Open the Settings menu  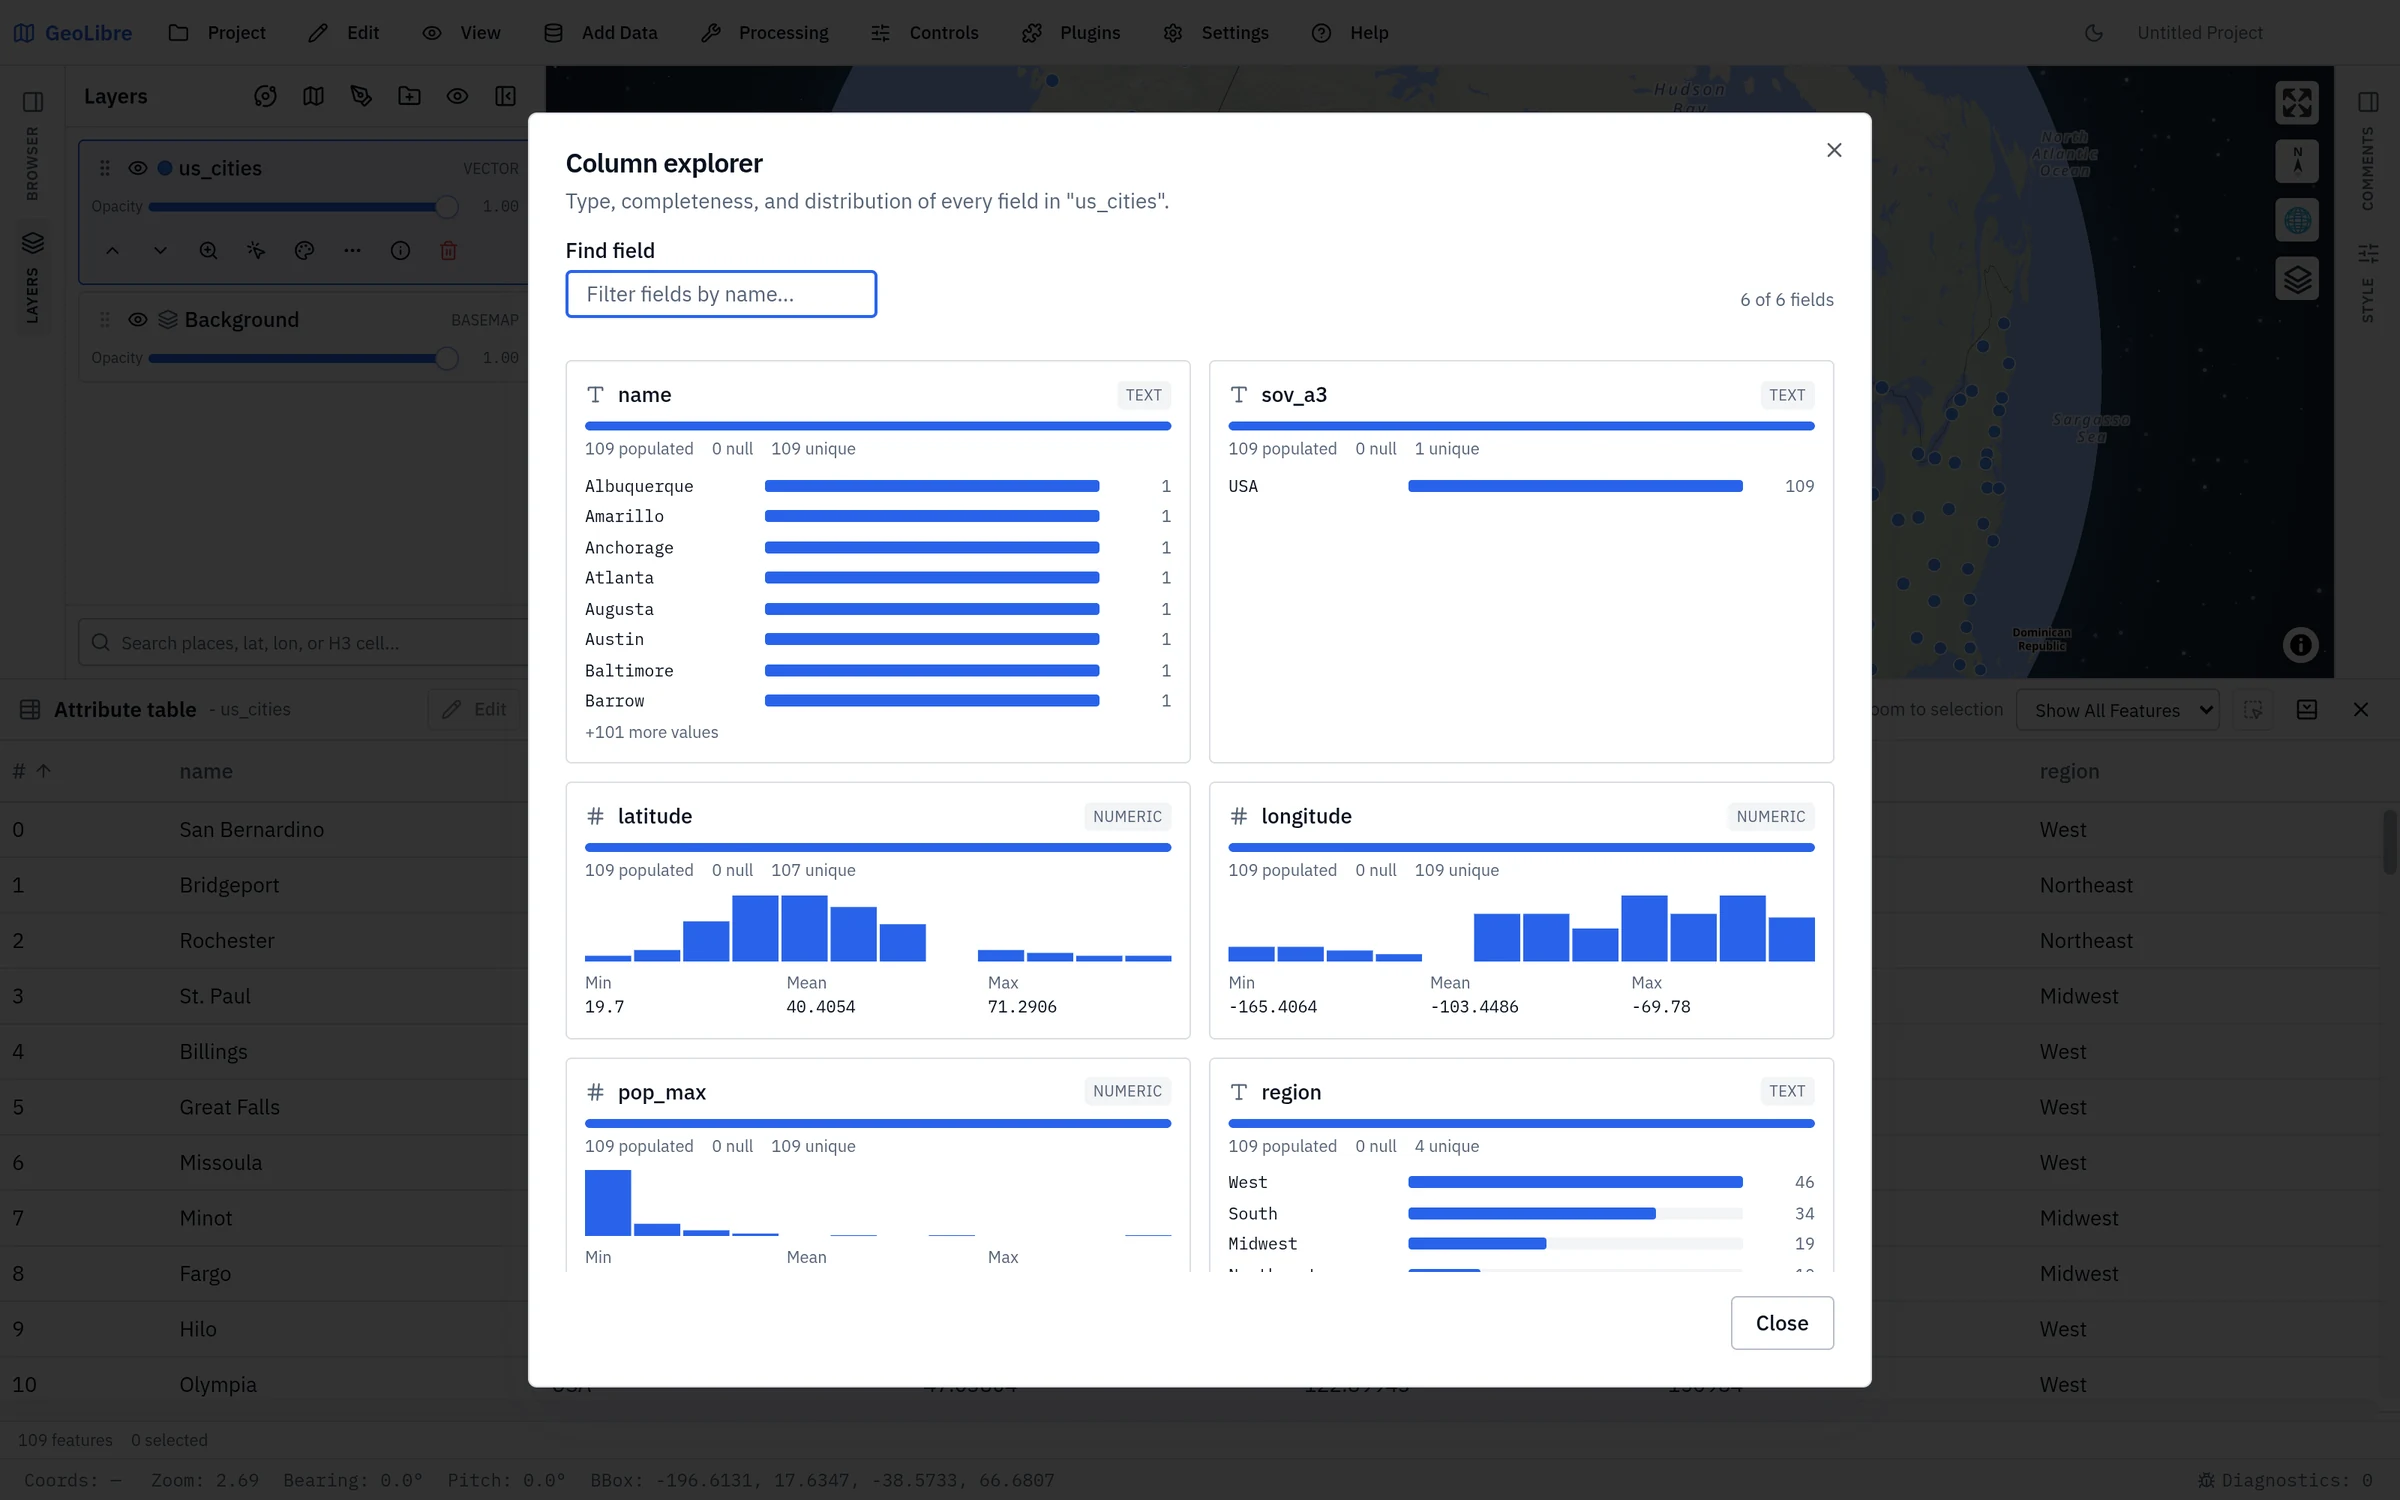(1216, 32)
